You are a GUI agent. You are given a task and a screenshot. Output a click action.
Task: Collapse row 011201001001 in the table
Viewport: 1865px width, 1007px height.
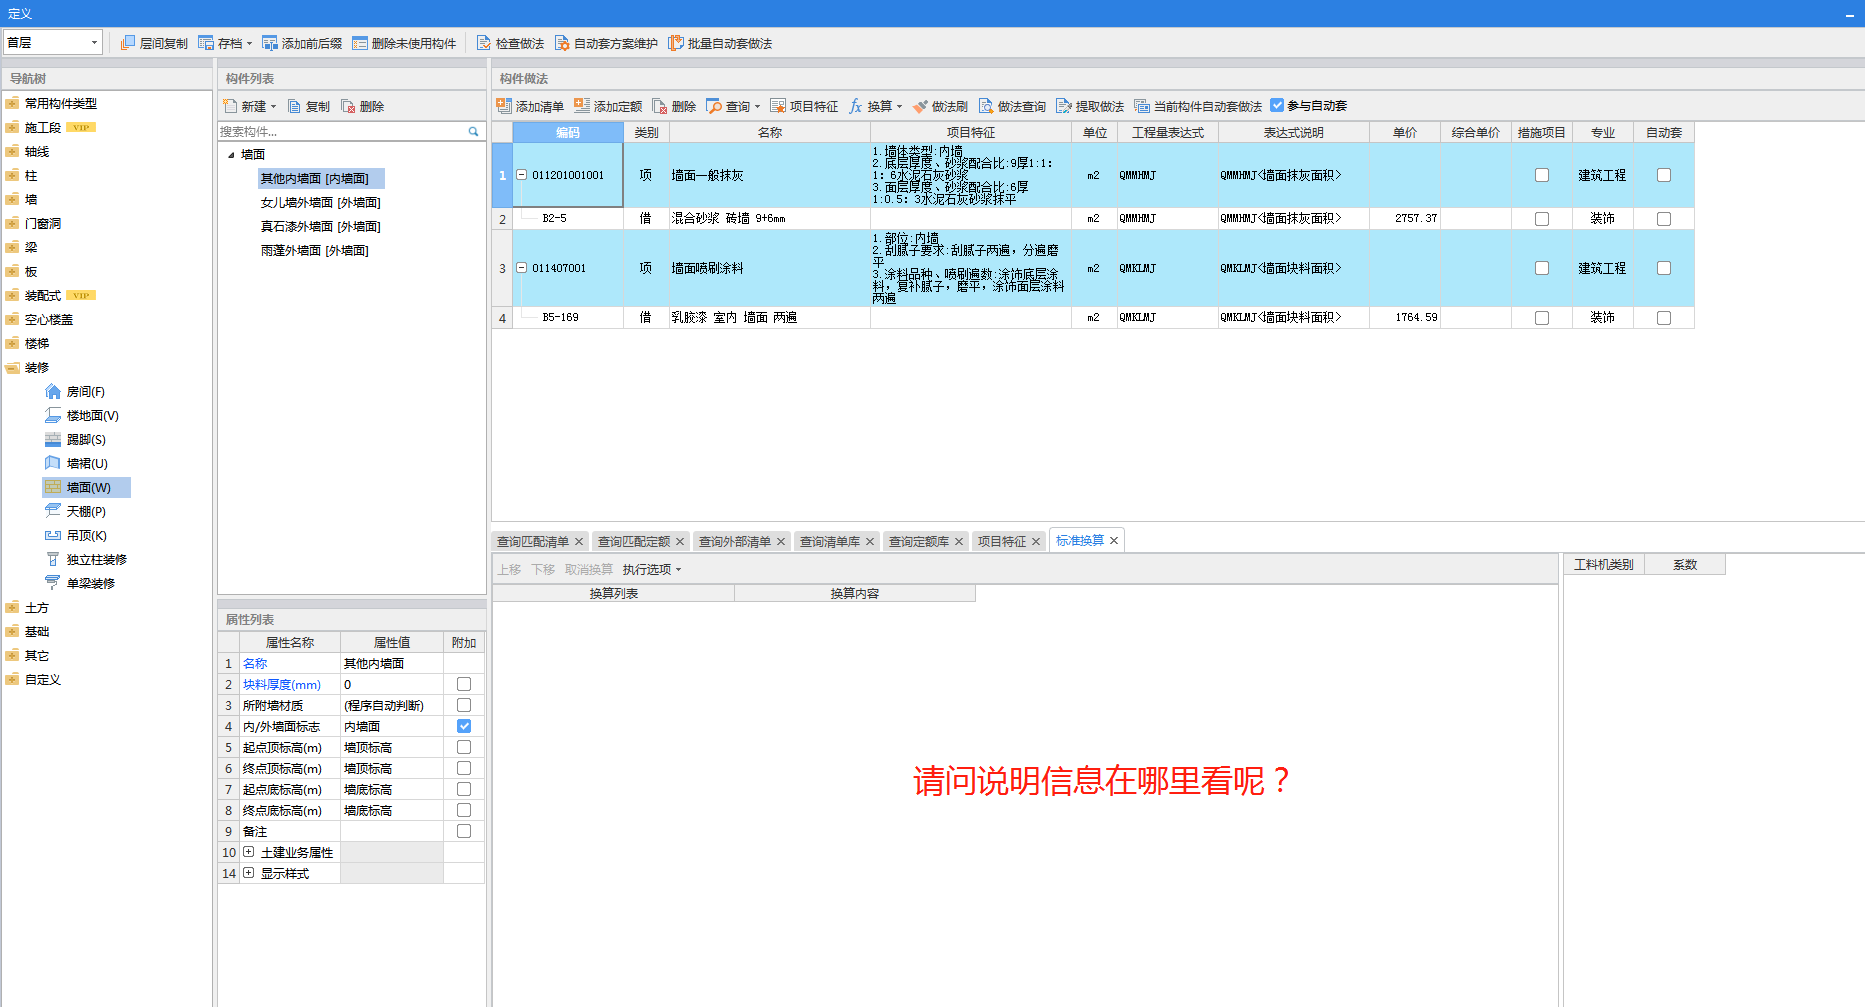(521, 175)
